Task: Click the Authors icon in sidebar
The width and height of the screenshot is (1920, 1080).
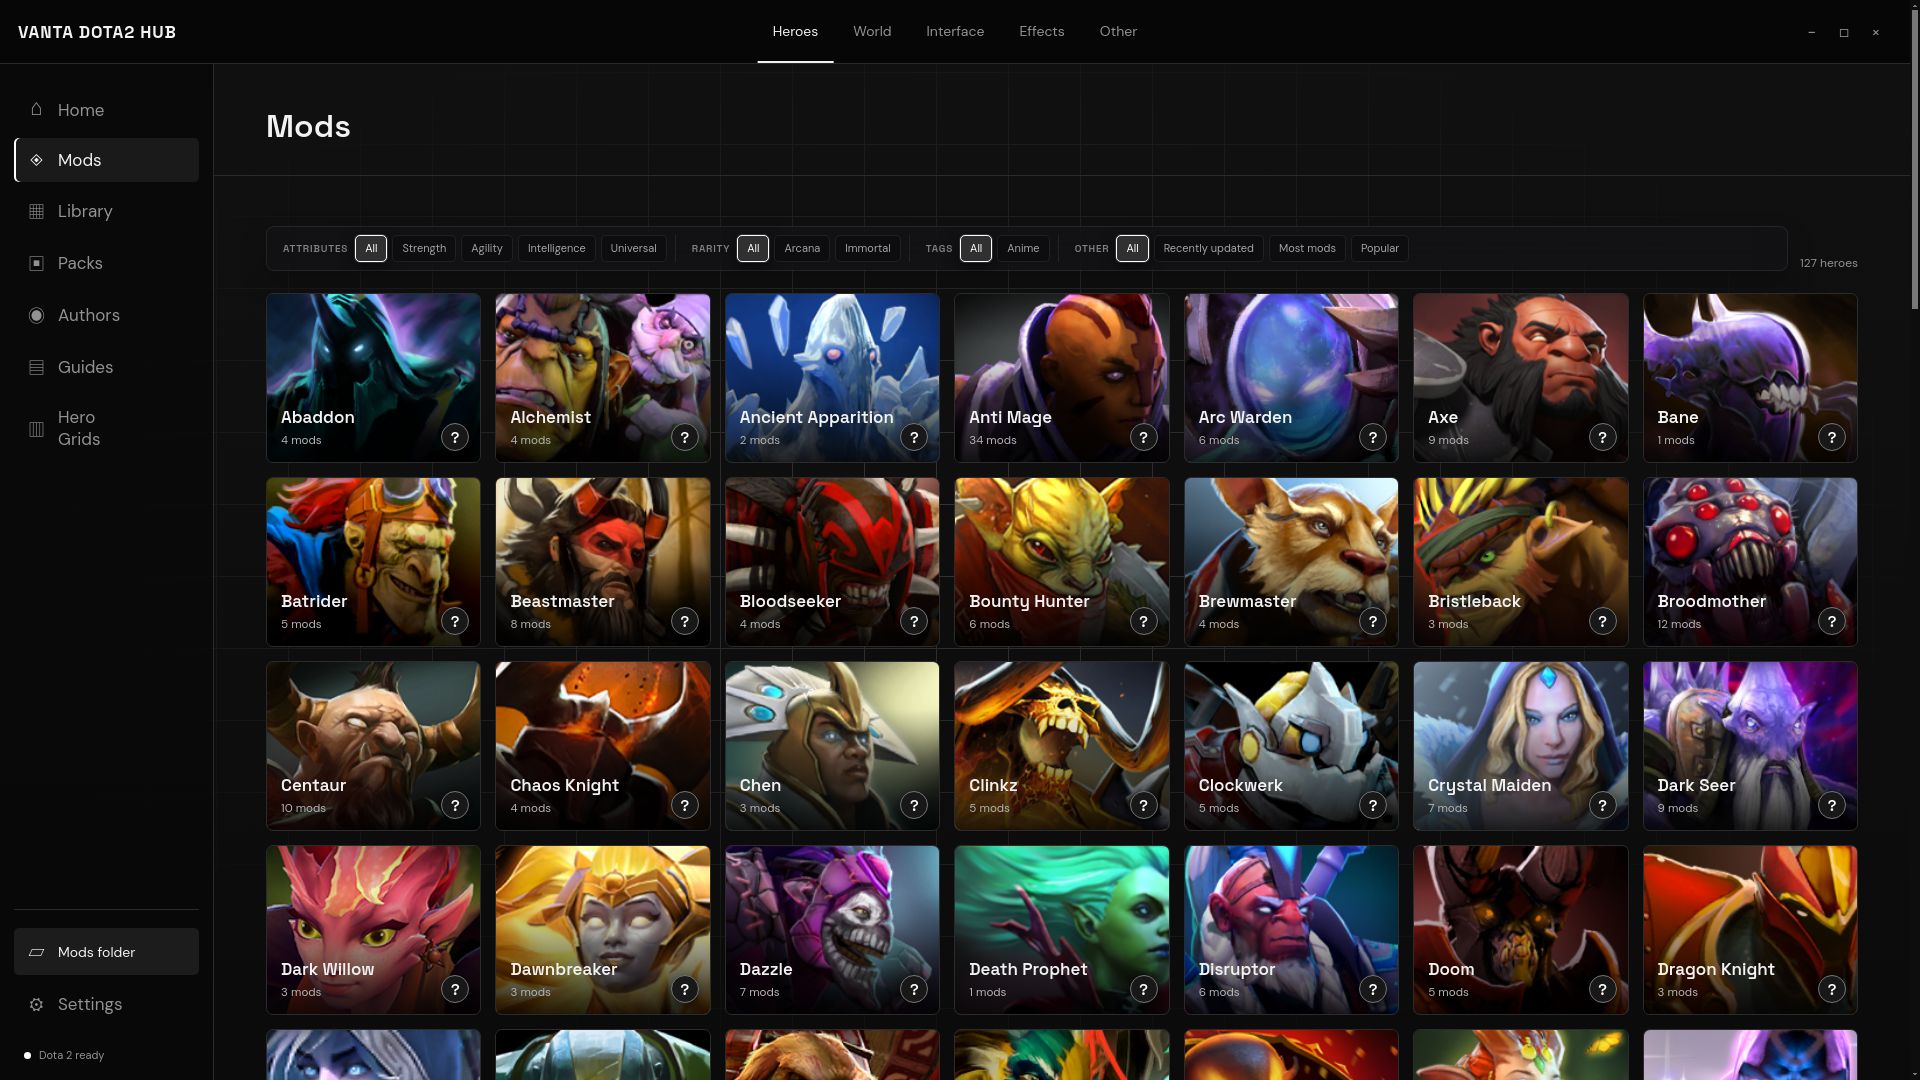Action: click(x=36, y=315)
